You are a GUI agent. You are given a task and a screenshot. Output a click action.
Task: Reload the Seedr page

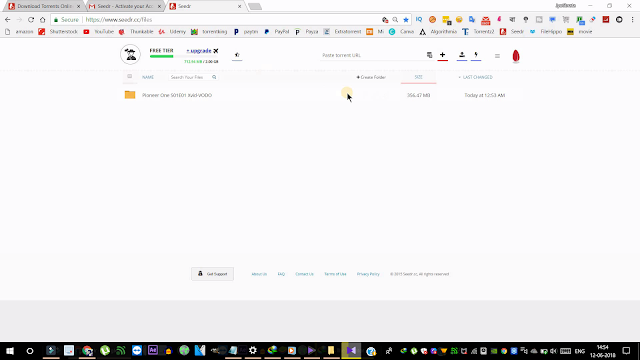click(31, 20)
